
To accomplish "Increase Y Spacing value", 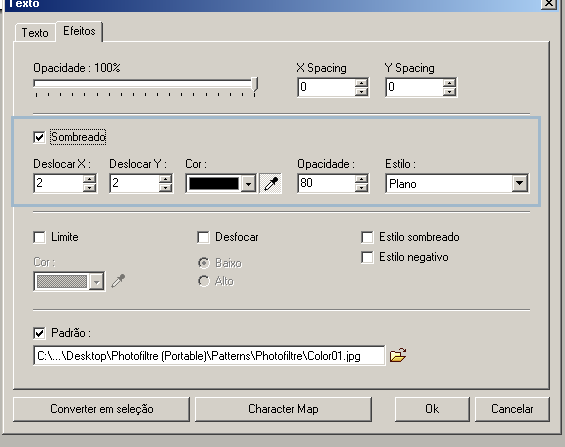I will point(449,83).
